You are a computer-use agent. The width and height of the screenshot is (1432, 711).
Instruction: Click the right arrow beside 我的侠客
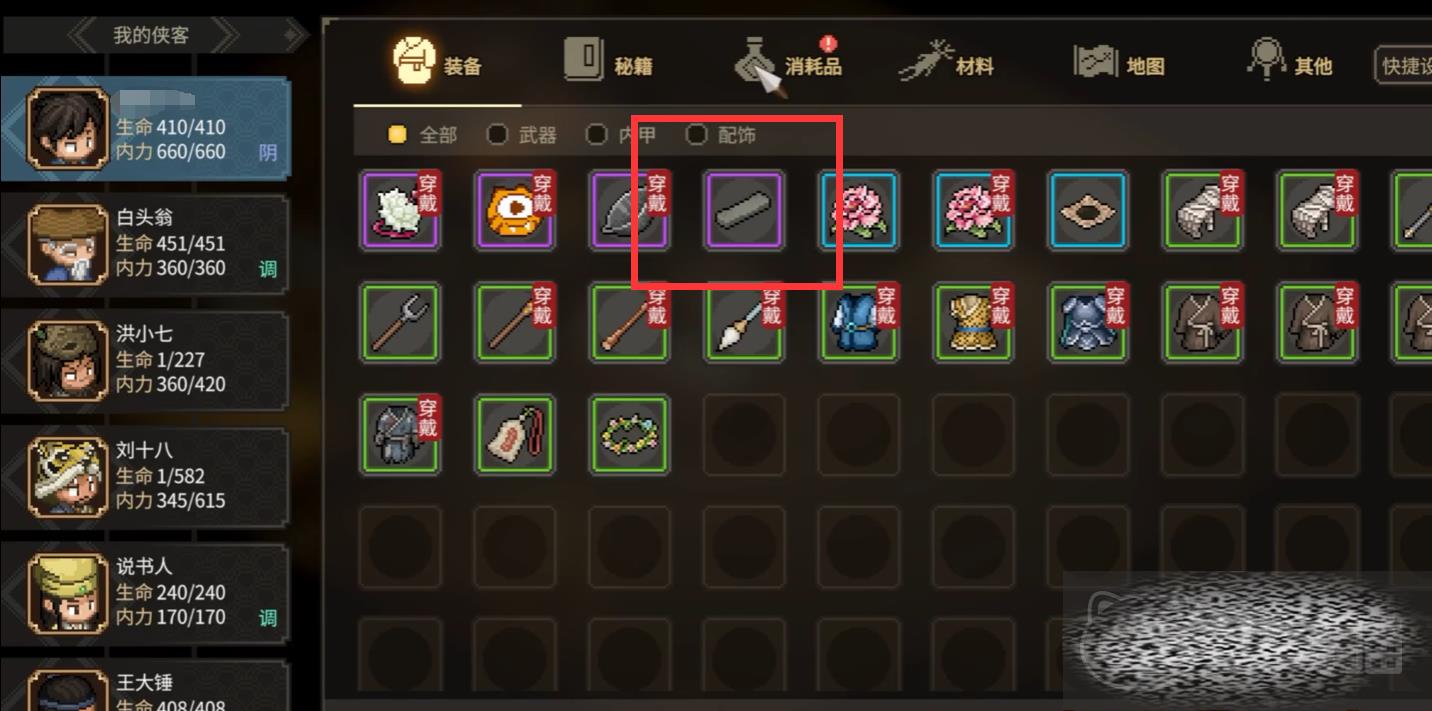pyautogui.click(x=225, y=36)
